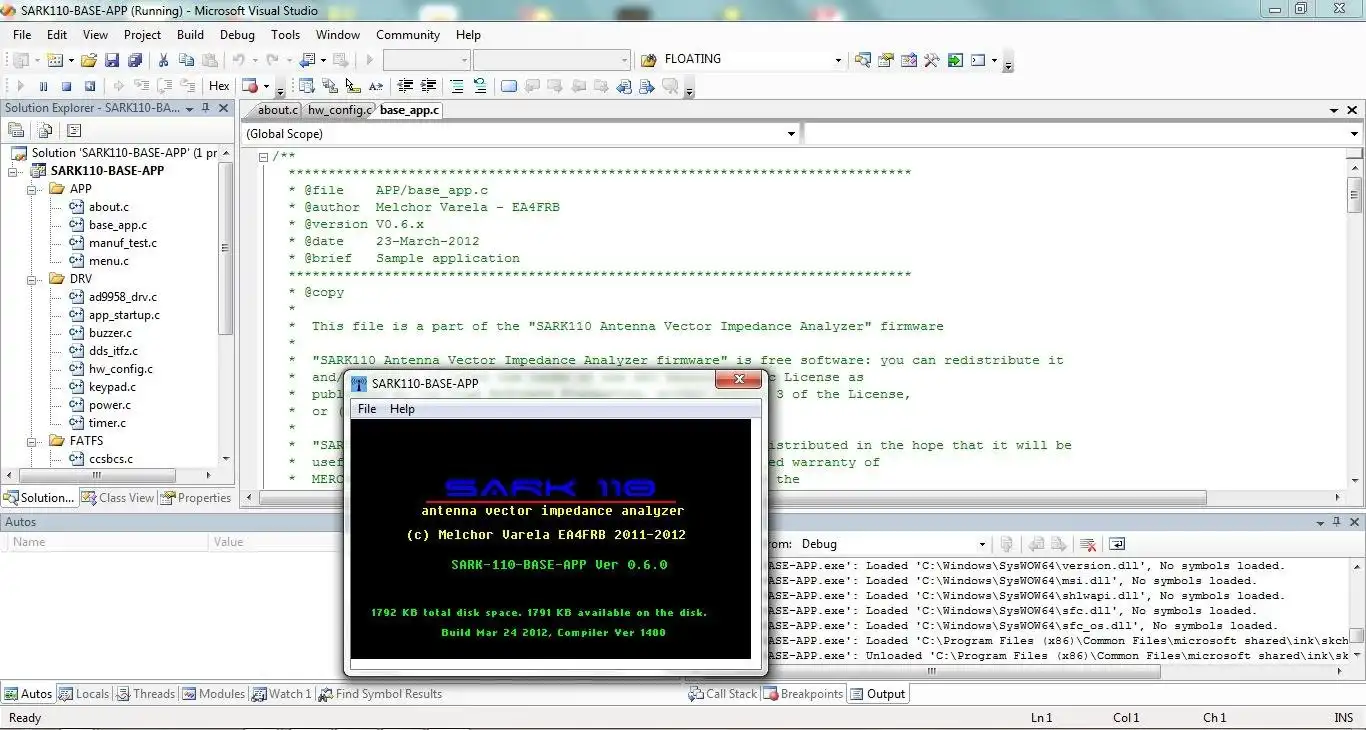Screen dimensions: 1366x730
Task: Switch to the Call Stack tab
Action: (723, 694)
